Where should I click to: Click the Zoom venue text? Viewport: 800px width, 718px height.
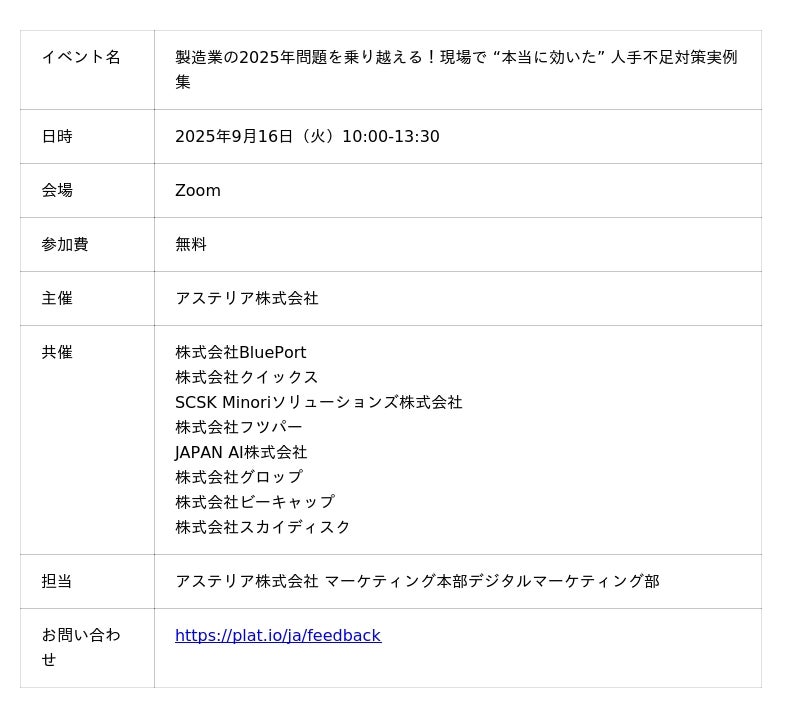tap(198, 190)
